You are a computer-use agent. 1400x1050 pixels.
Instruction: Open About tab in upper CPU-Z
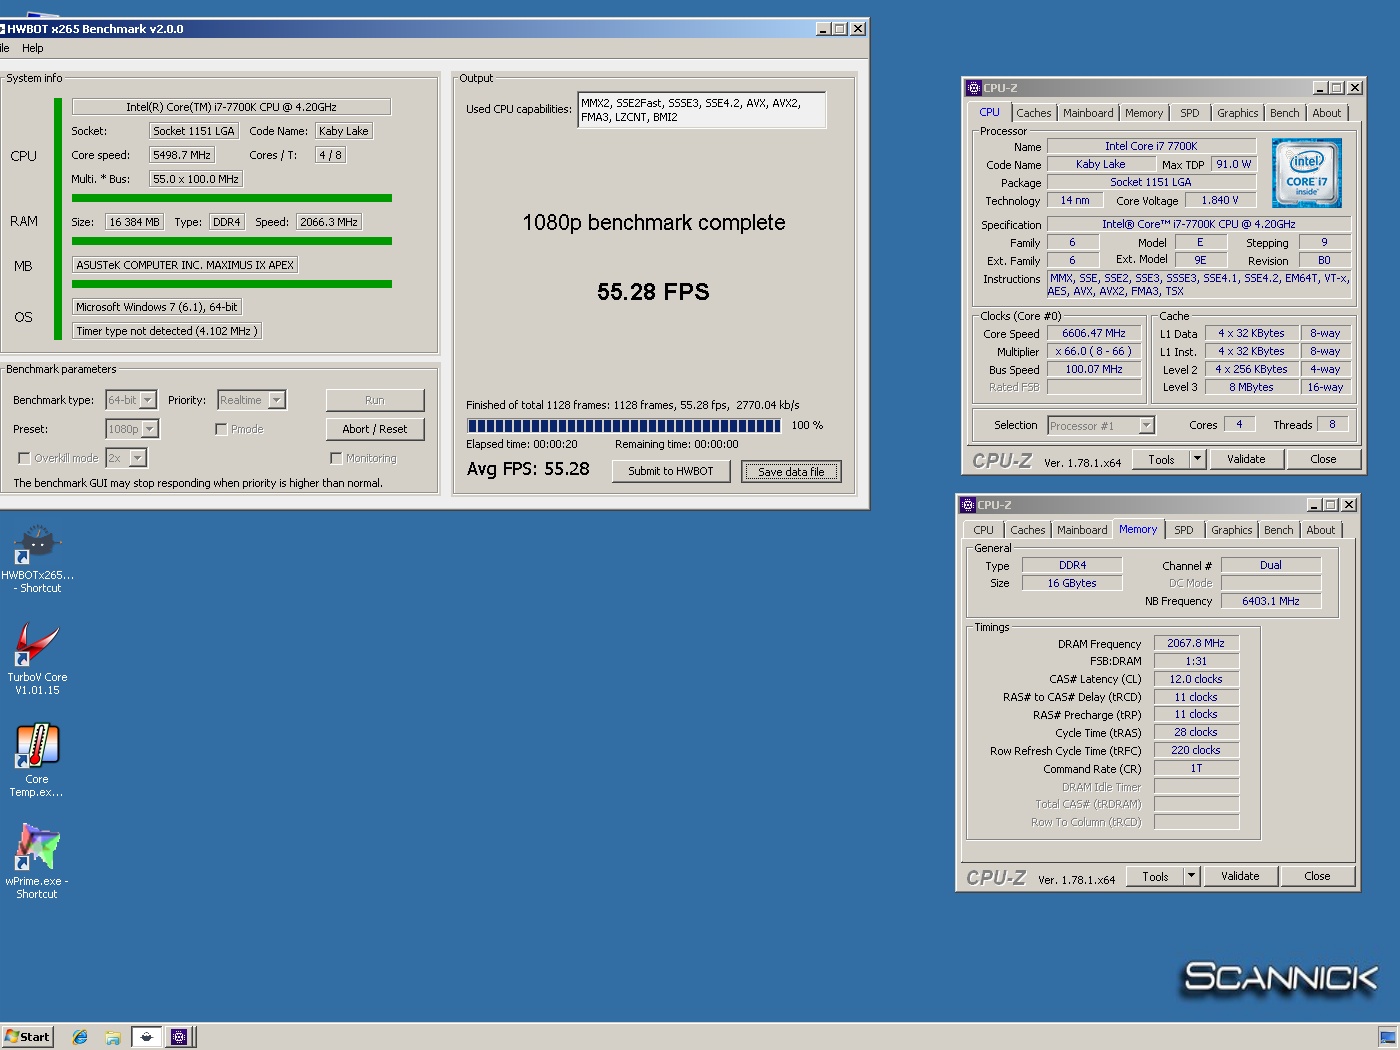[1327, 114]
